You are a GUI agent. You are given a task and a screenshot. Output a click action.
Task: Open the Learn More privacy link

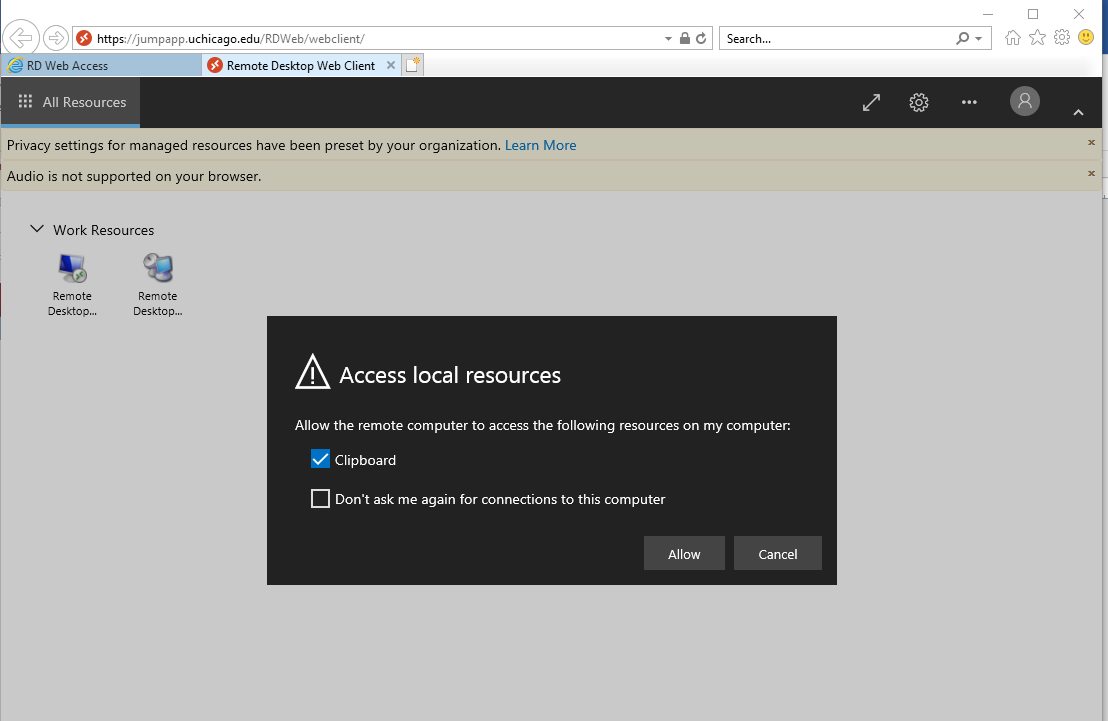point(540,145)
